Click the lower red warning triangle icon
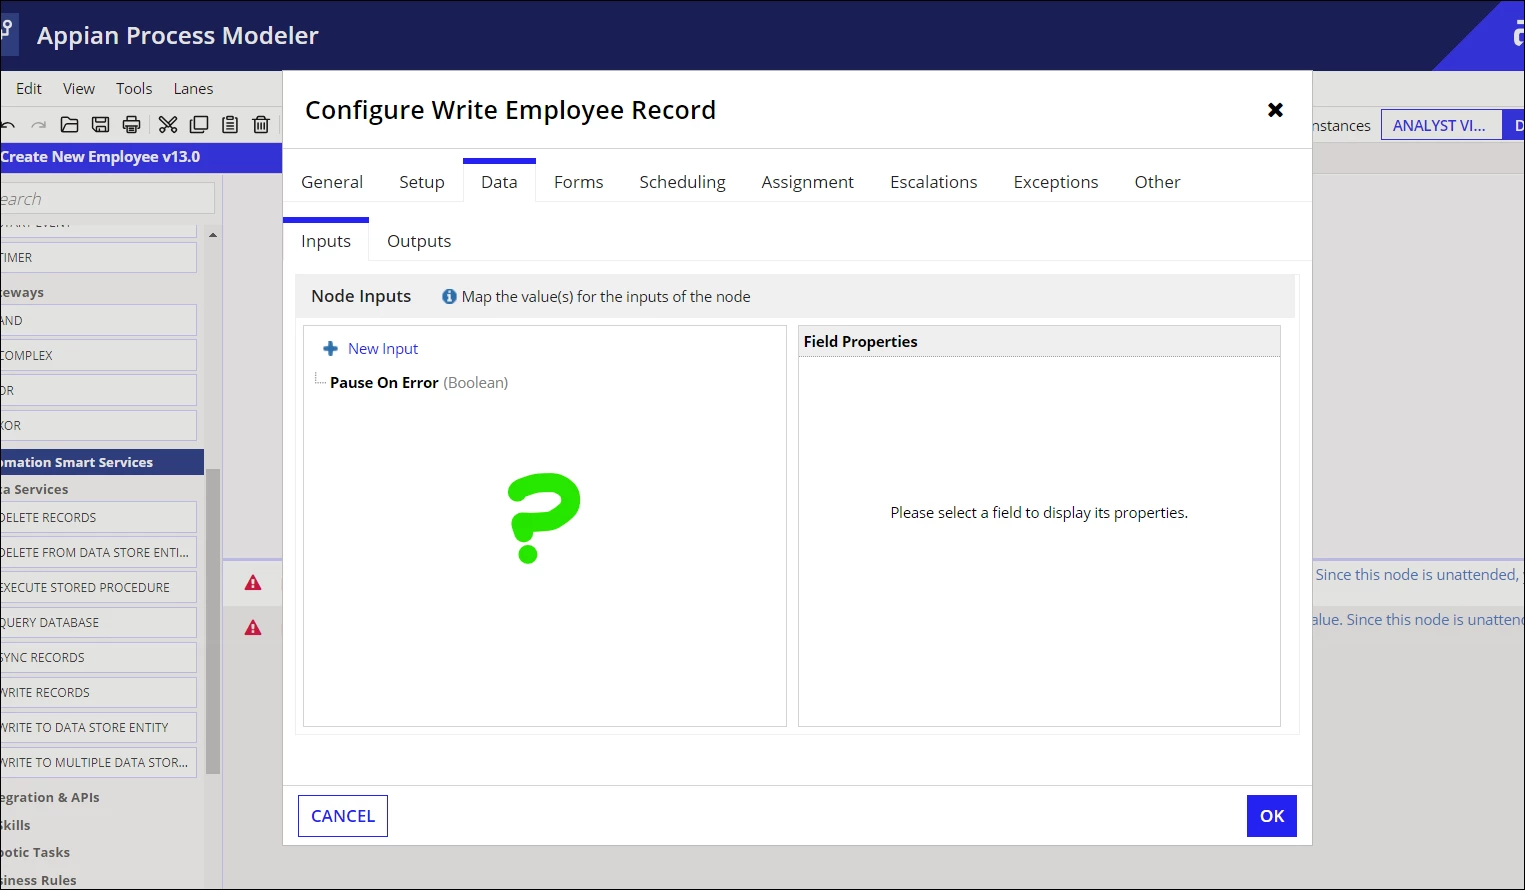Viewport: 1525px width, 890px height. [x=253, y=628]
